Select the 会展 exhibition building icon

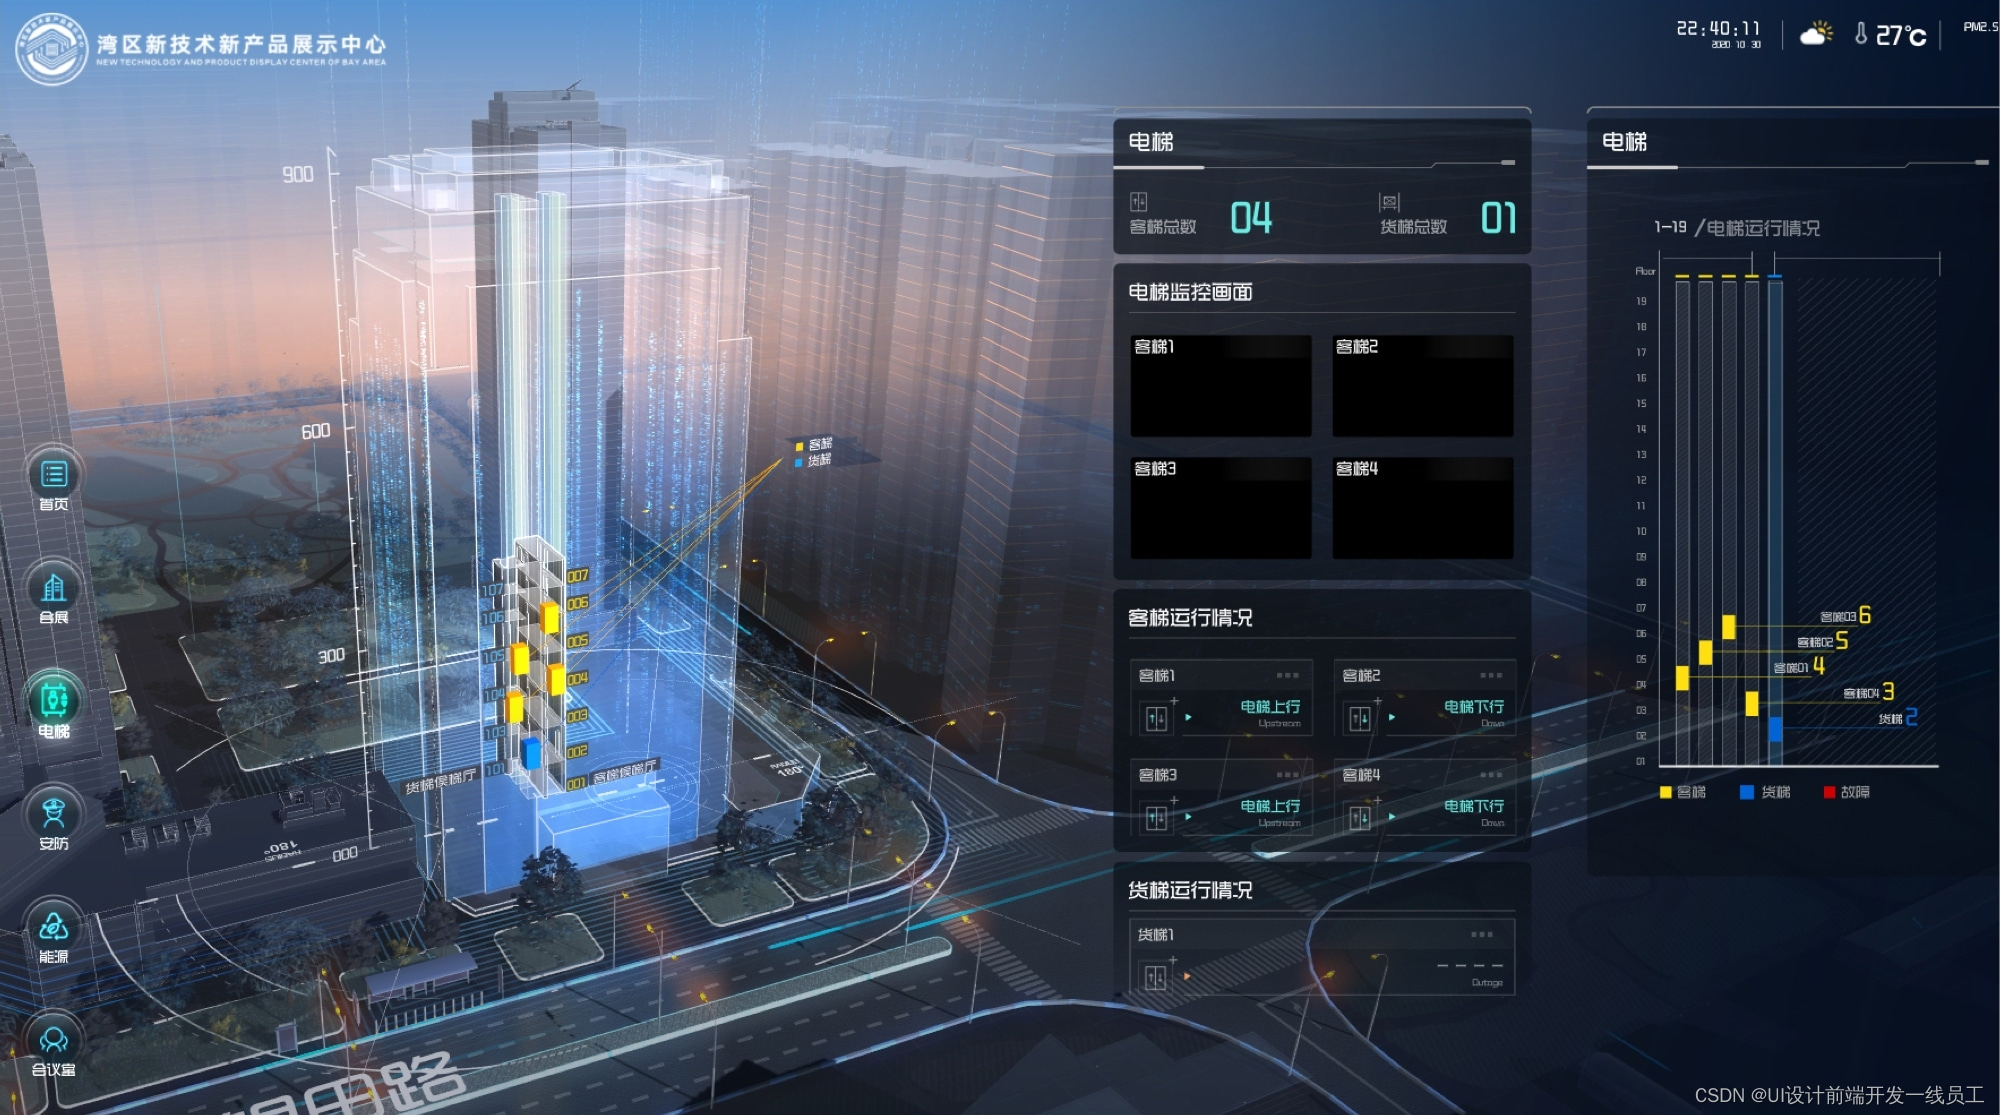54,588
